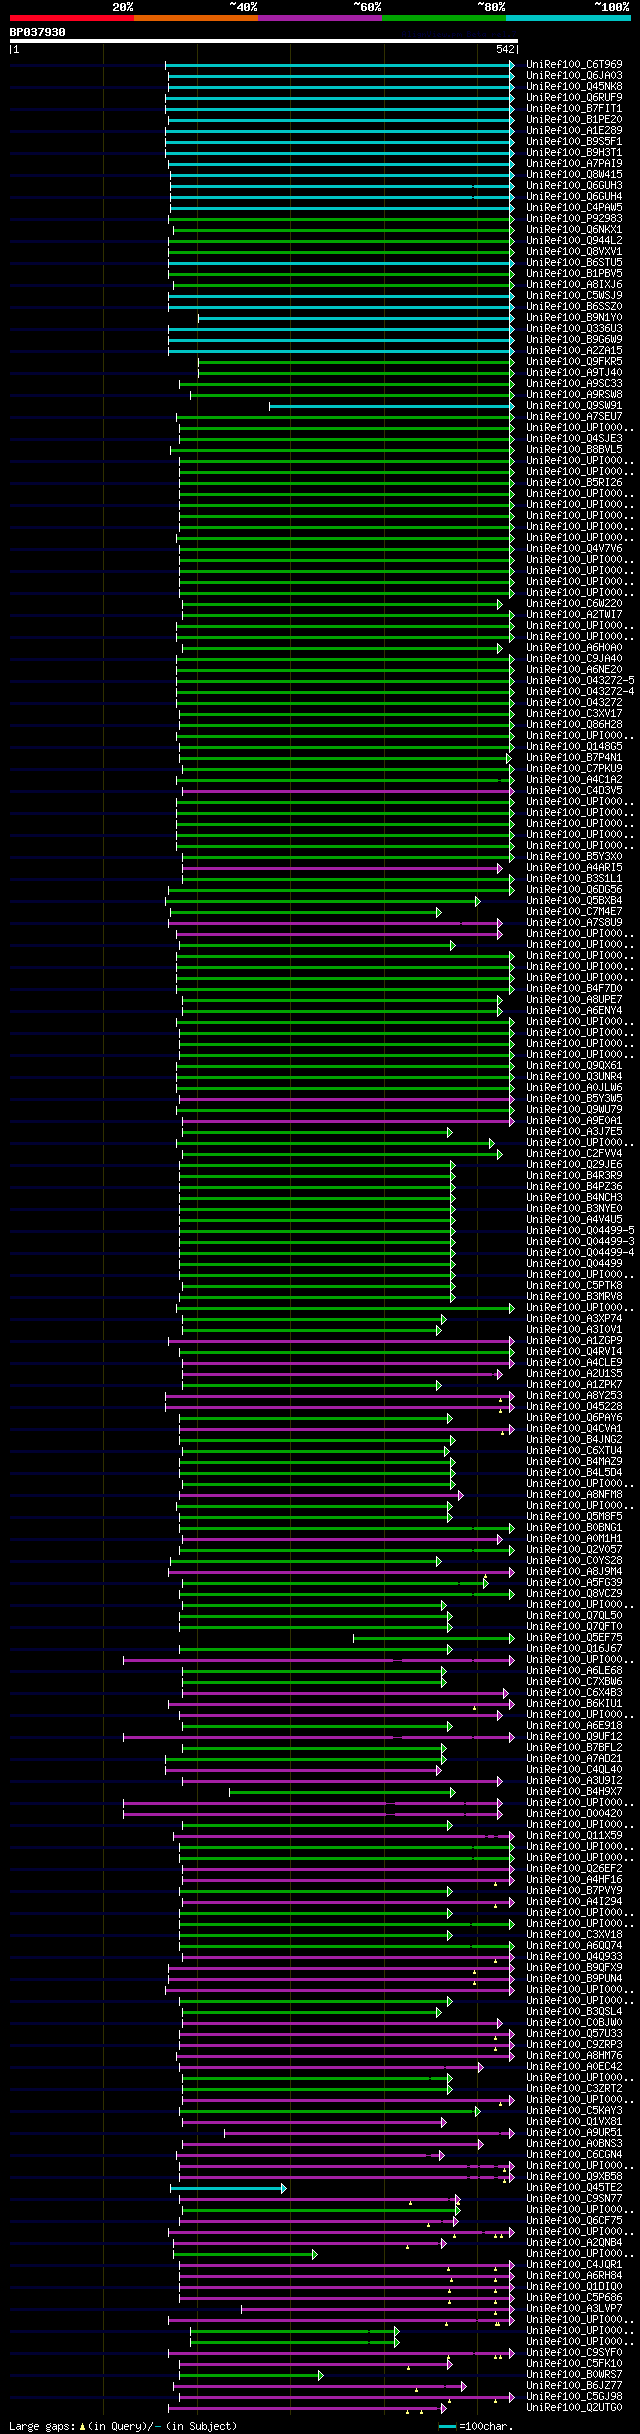Image resolution: width=640 pixels, height=2434 pixels.
Task: Click the red segment of identity legend
Action: point(72,18)
